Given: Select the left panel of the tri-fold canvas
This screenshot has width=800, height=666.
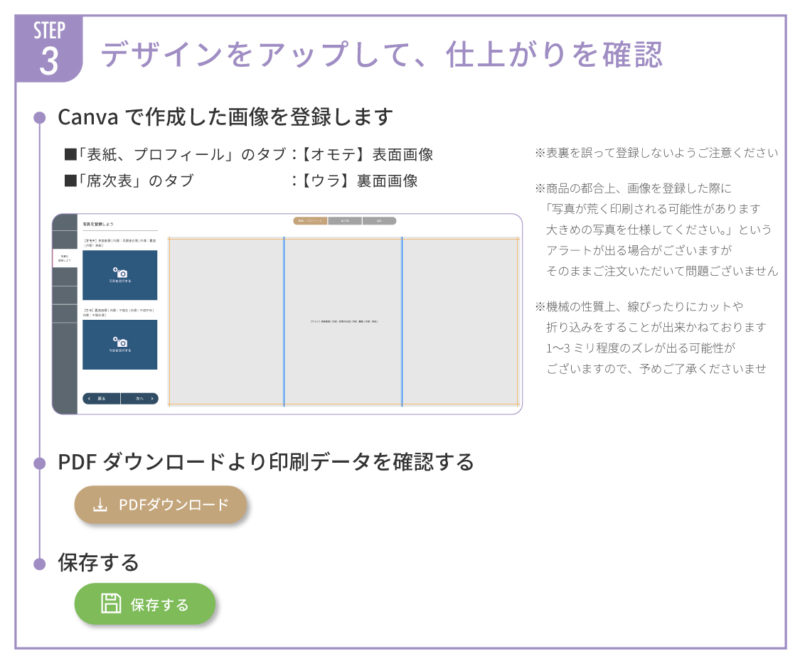Looking at the screenshot, I should tap(226, 321).
